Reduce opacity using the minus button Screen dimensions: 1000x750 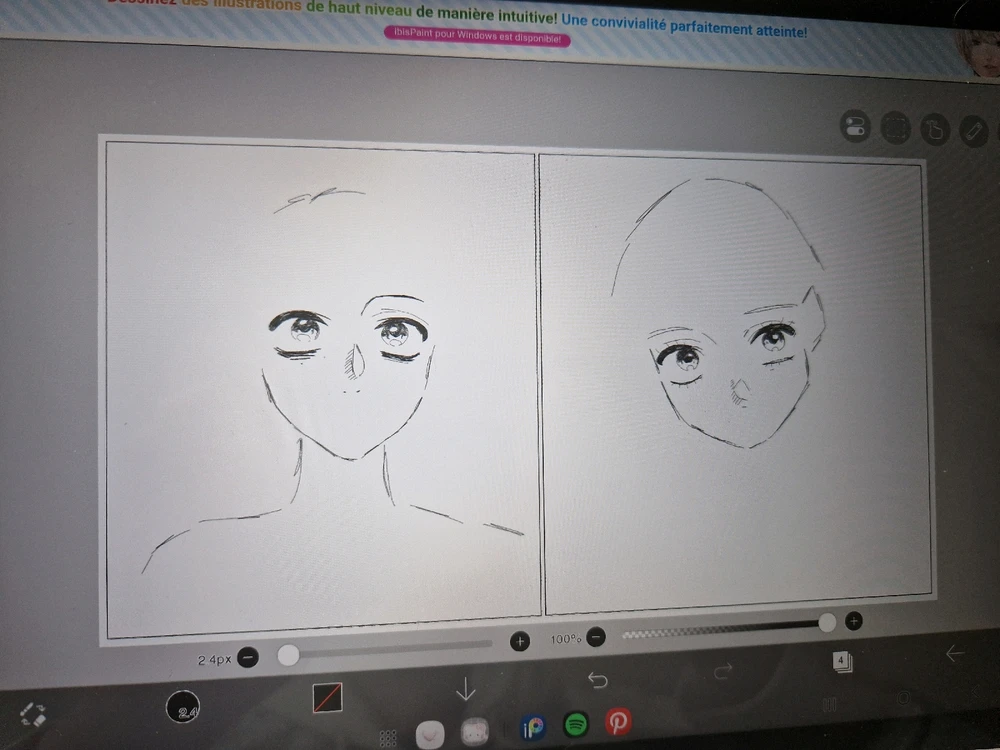click(x=596, y=637)
